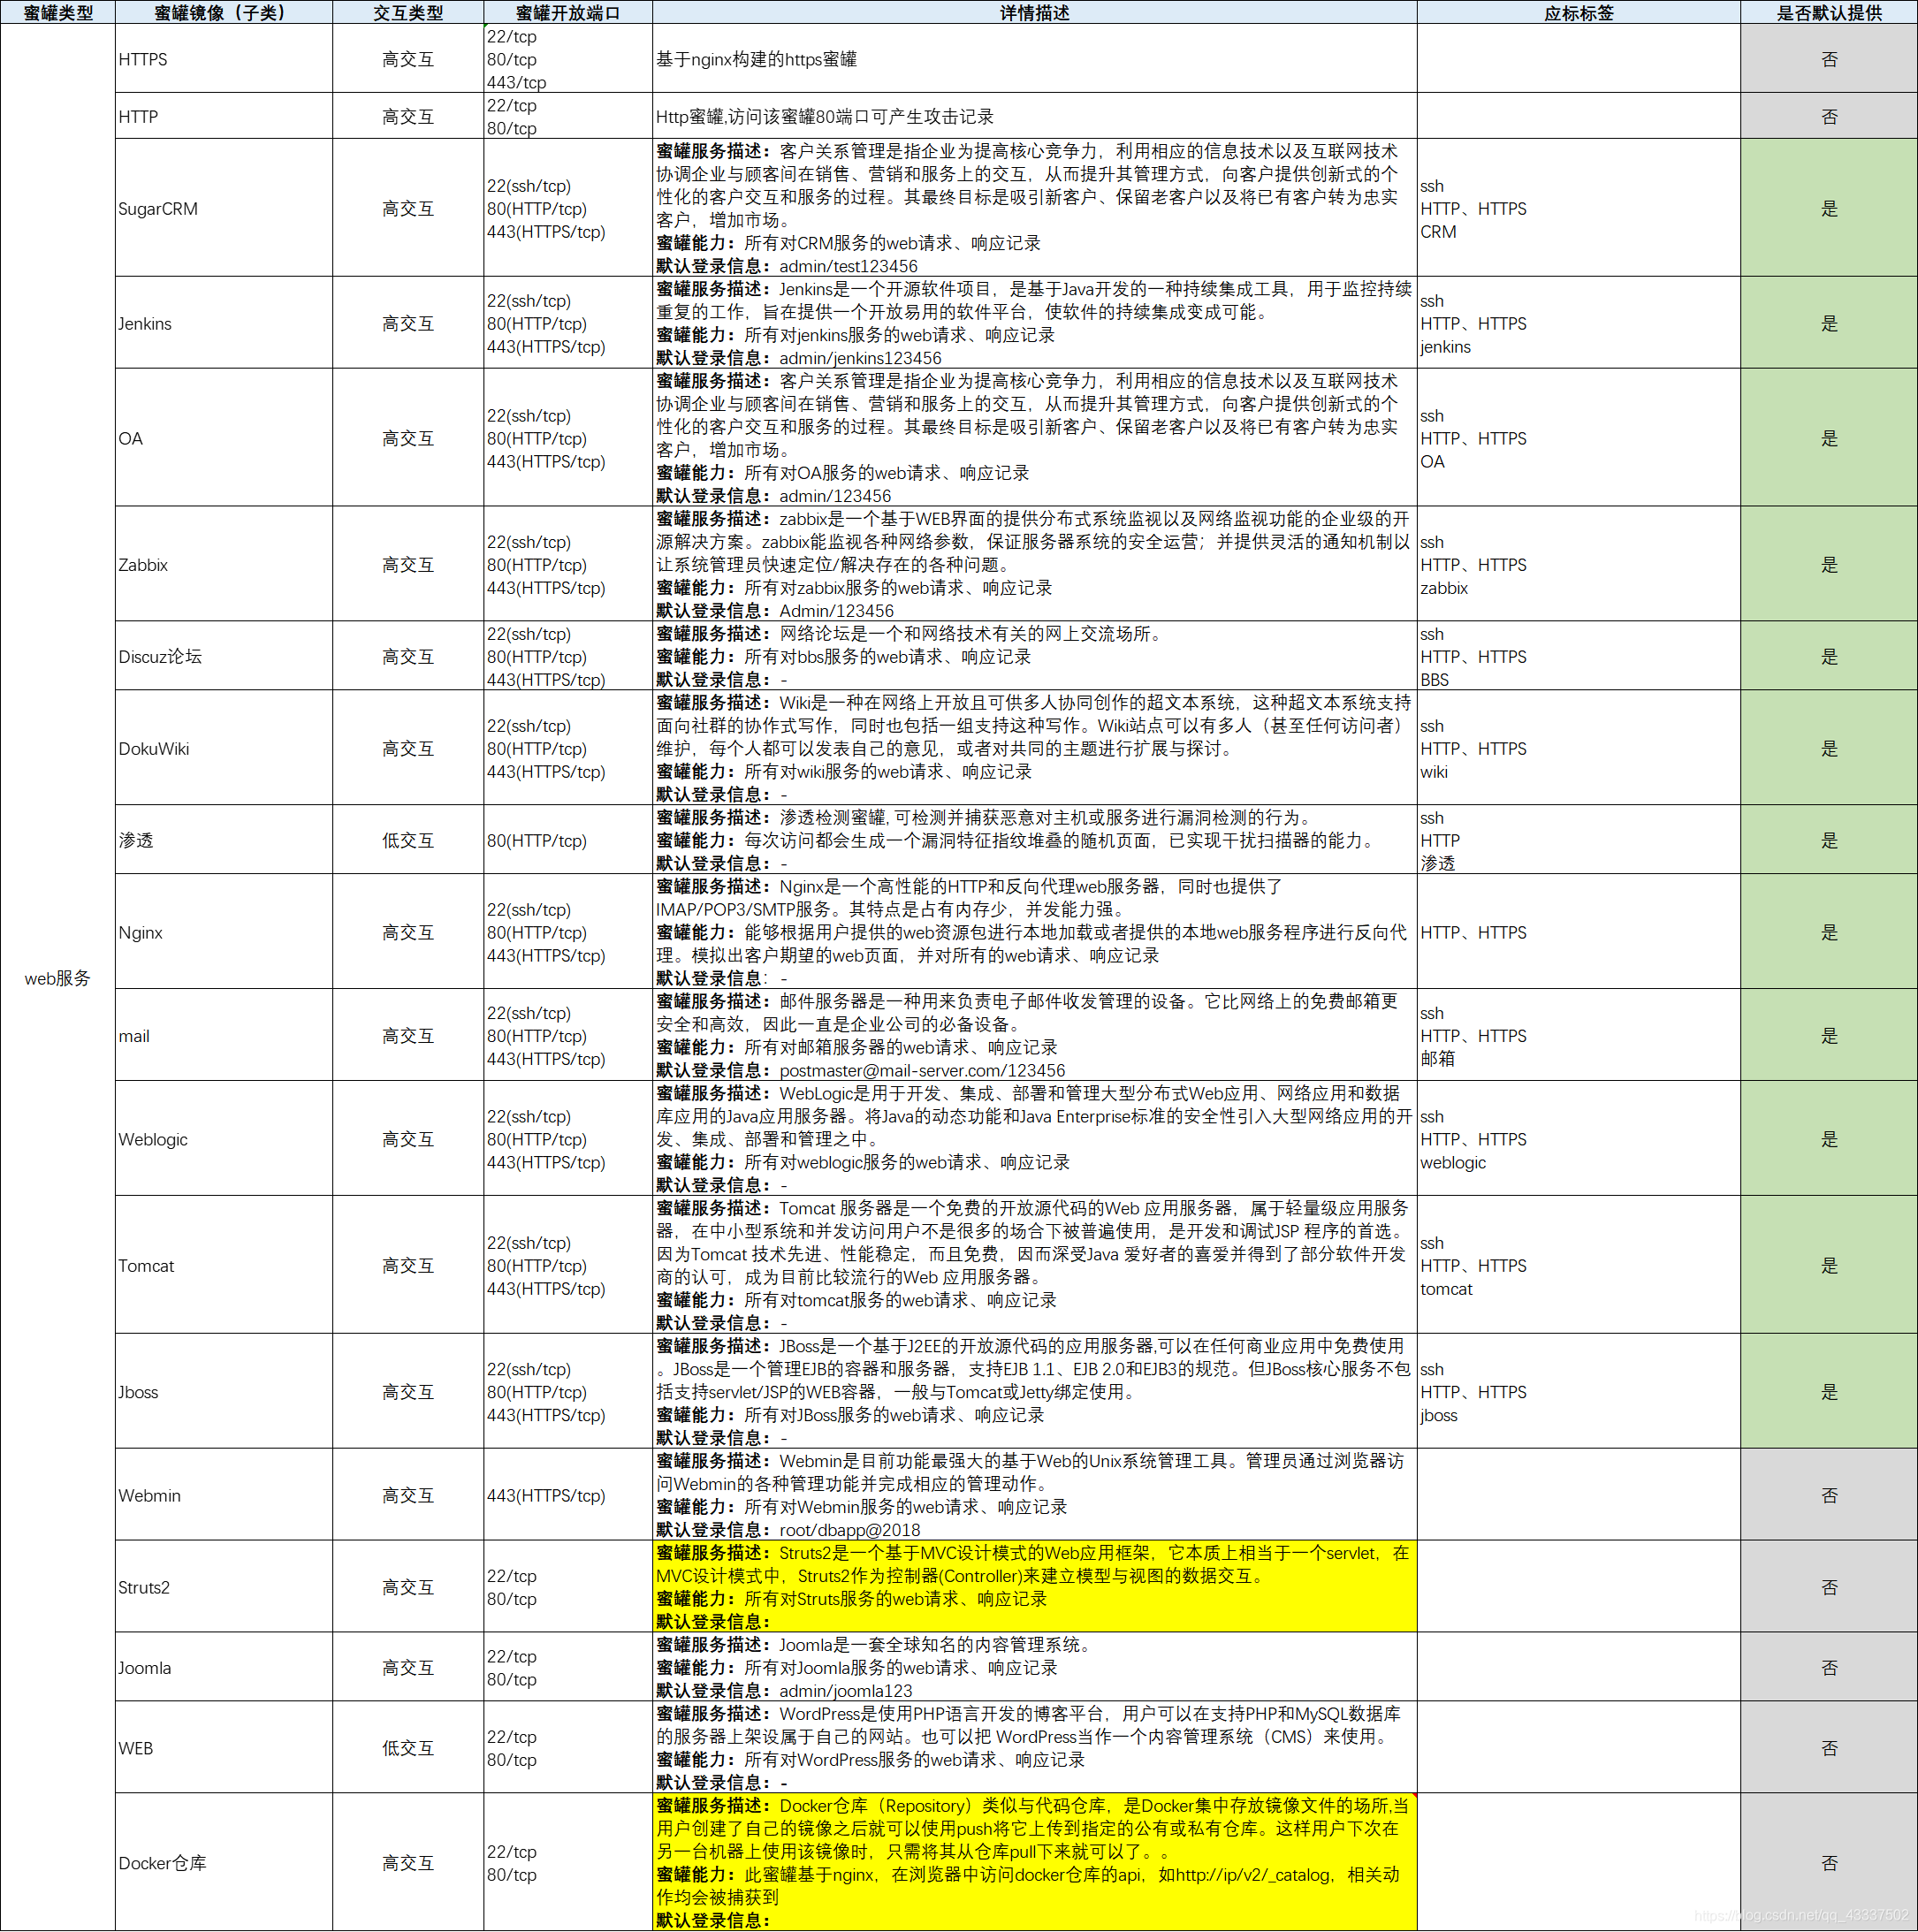Click the tag cell ending with BBS
Viewport: 1918px width, 1932px height.
pyautogui.click(x=1579, y=656)
